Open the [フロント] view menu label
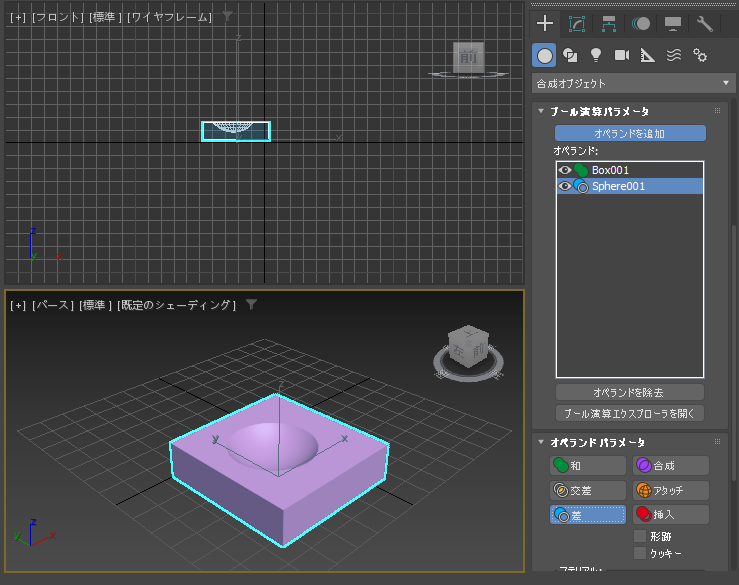This screenshot has height=585, width=739. pyautogui.click(x=57, y=17)
